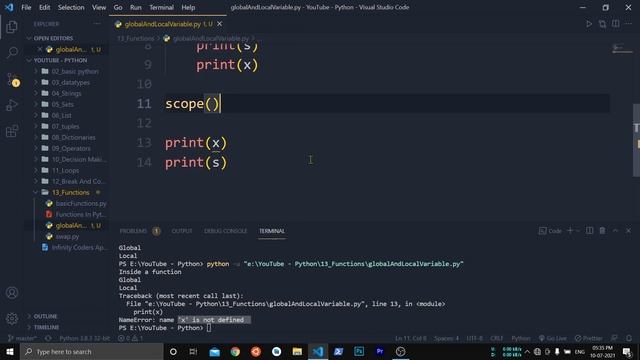Open the Manage gear icon
This screenshot has width=640, height=360.
tap(12, 318)
